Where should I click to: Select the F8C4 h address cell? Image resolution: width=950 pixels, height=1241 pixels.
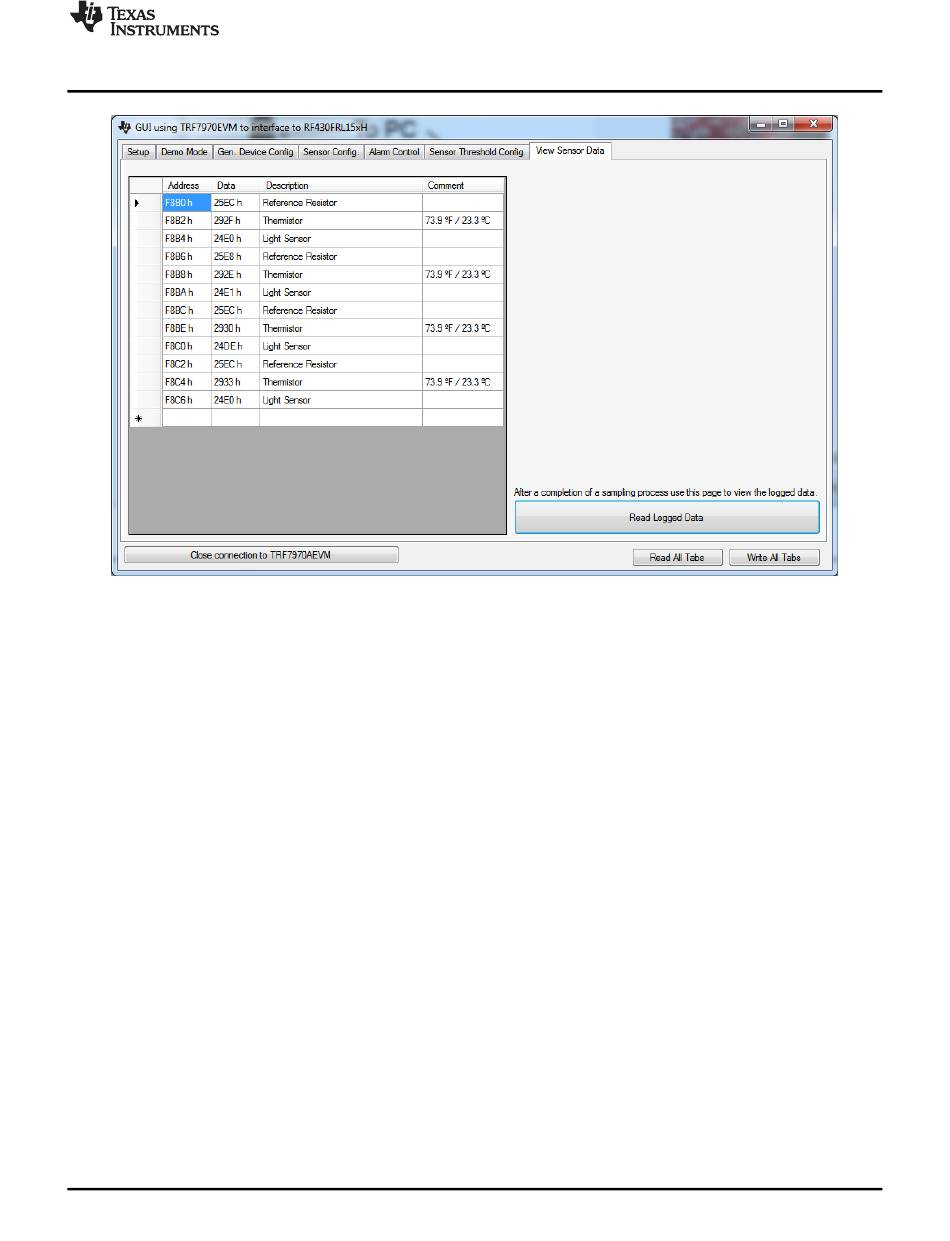coord(187,383)
